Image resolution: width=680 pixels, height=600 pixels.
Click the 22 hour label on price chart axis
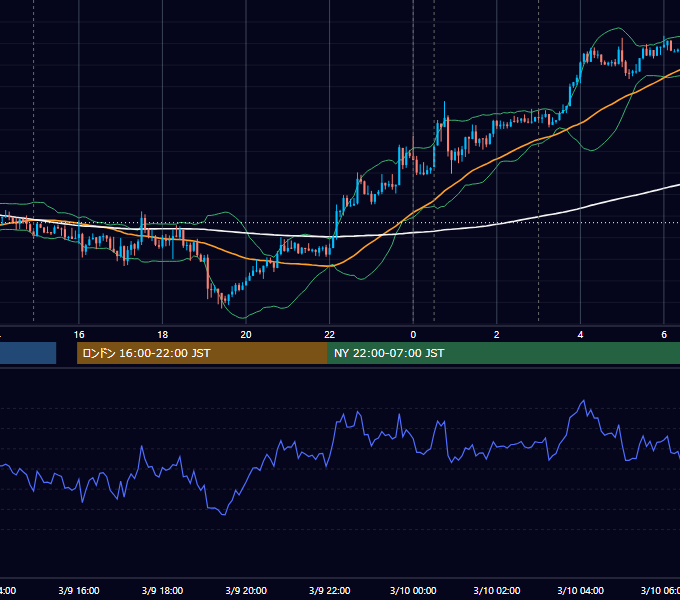330,335
